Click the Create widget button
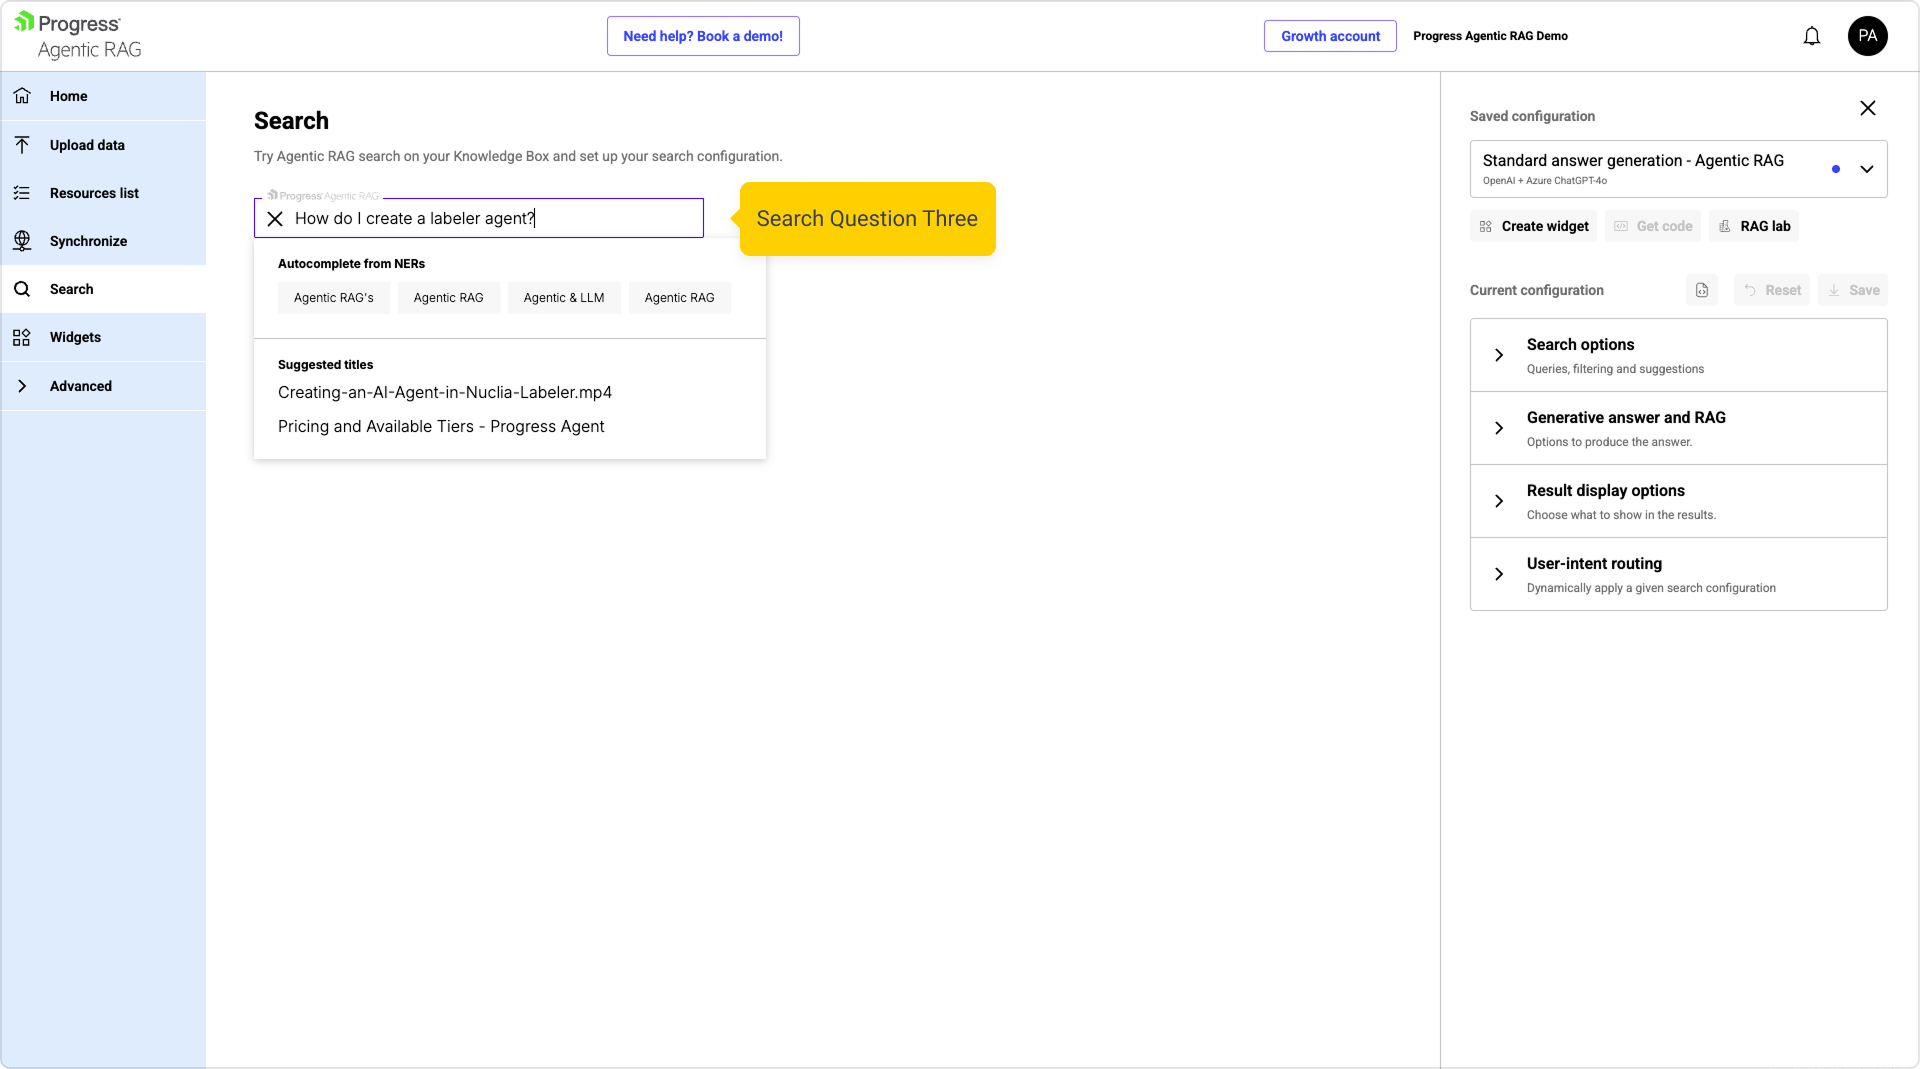Viewport: 1920px width, 1069px height. 1534,226
